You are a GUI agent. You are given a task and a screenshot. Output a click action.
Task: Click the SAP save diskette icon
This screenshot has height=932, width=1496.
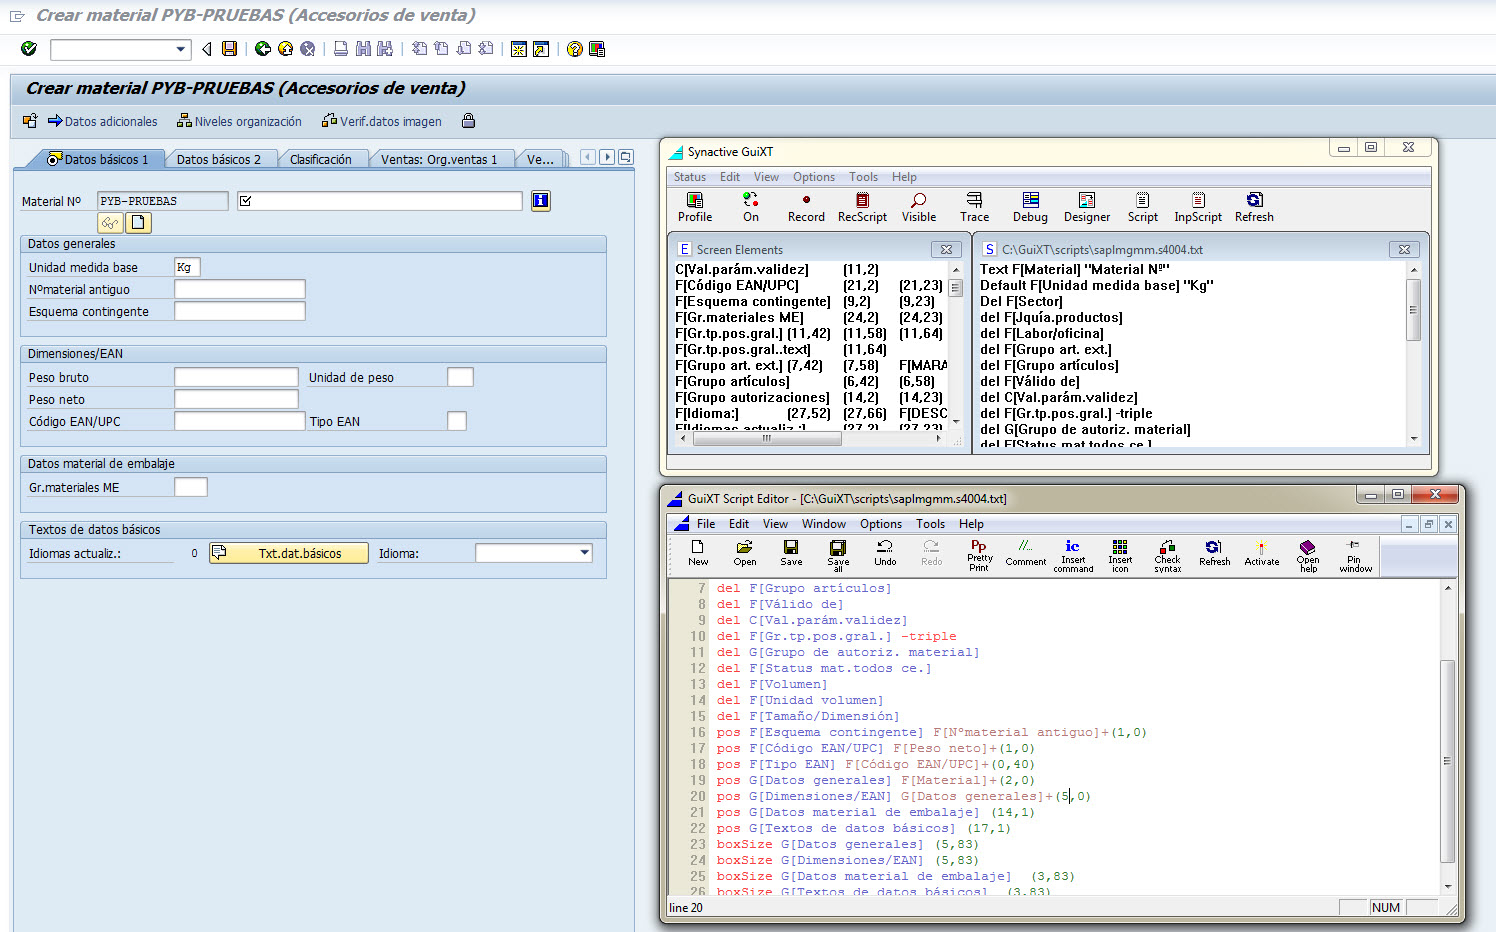[230, 49]
